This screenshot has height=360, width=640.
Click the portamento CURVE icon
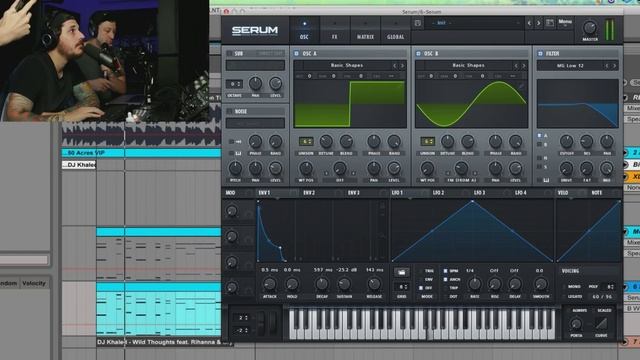[x=601, y=324]
